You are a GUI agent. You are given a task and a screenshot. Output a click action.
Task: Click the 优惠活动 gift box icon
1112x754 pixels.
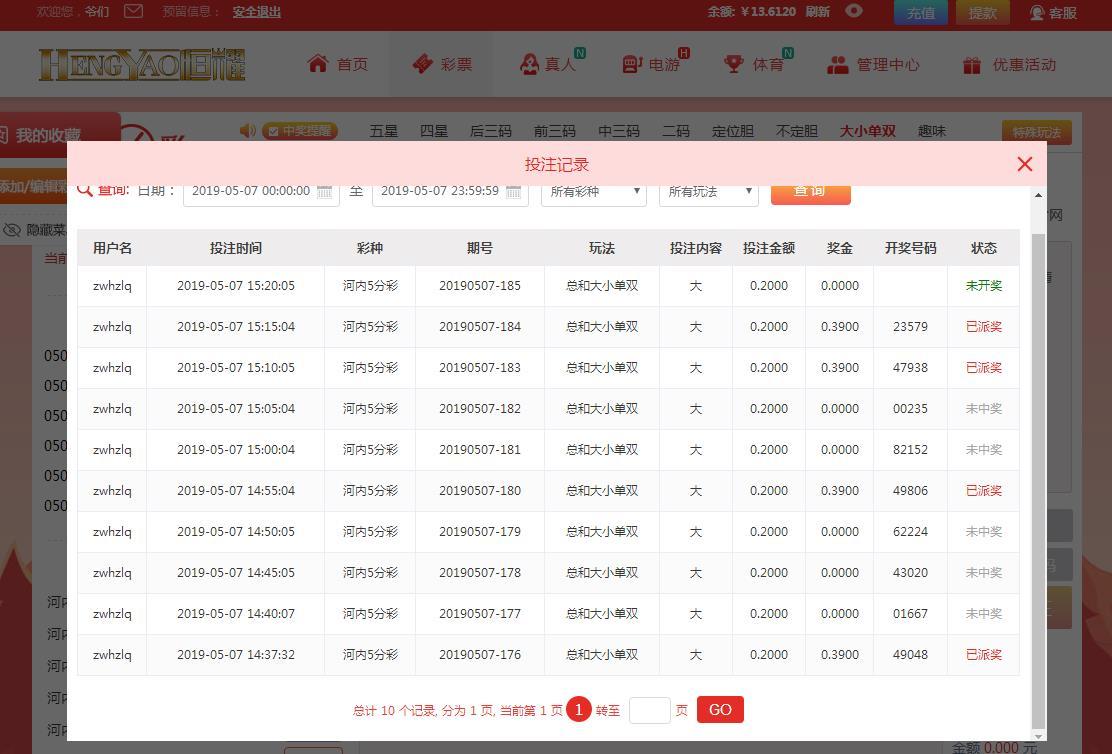click(972, 65)
